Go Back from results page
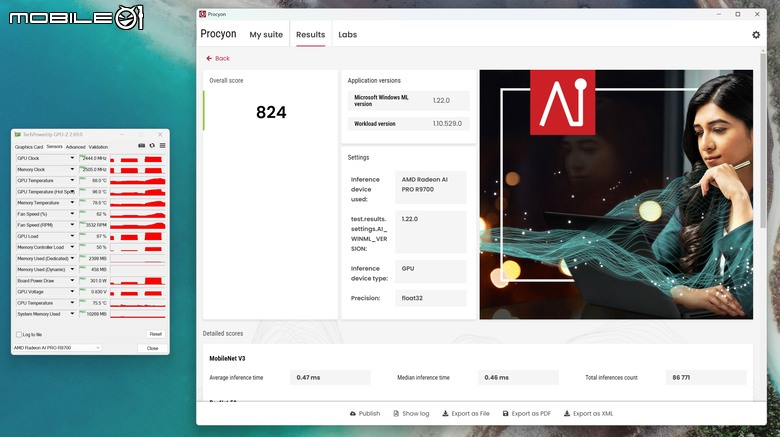 (218, 58)
